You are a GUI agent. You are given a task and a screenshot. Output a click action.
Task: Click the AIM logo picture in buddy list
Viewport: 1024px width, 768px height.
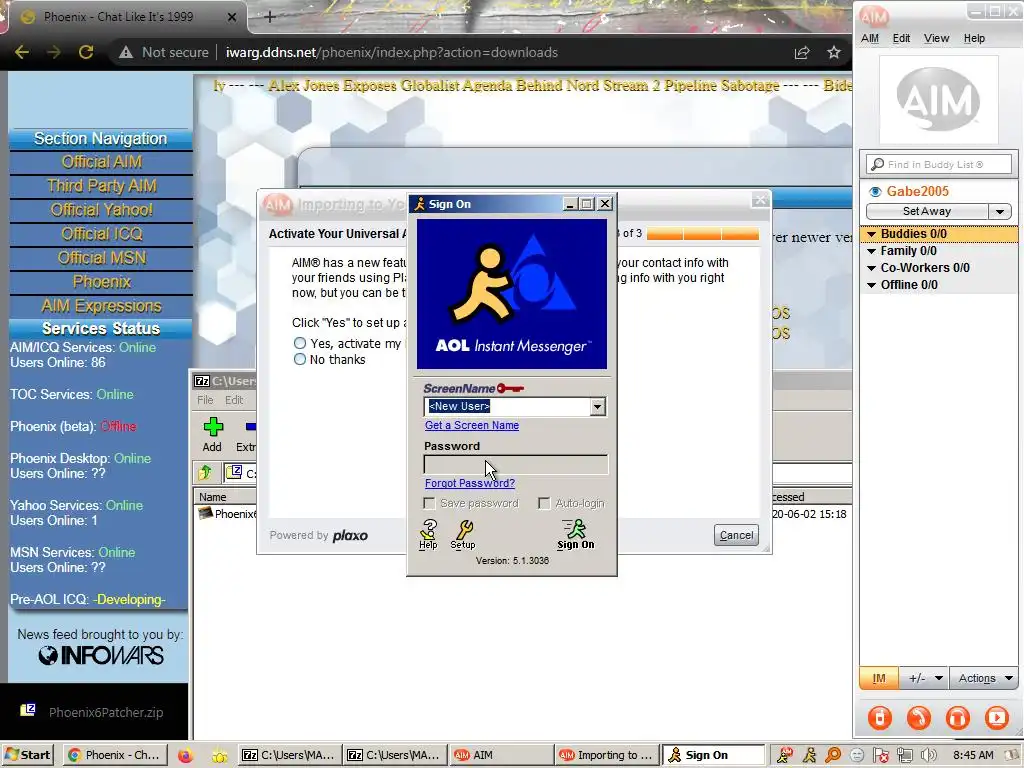938,100
